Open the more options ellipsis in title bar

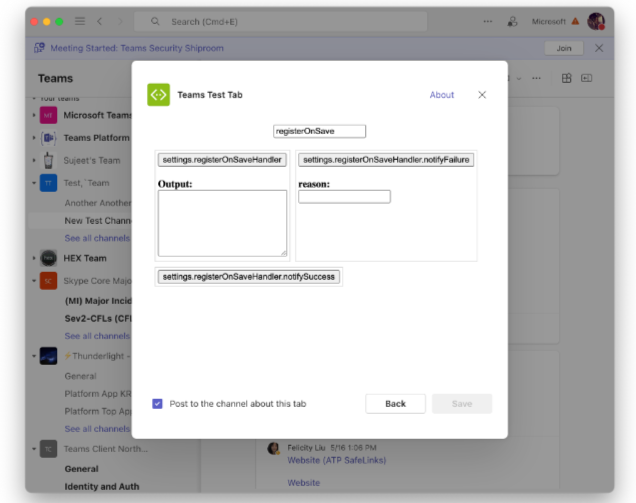(488, 21)
